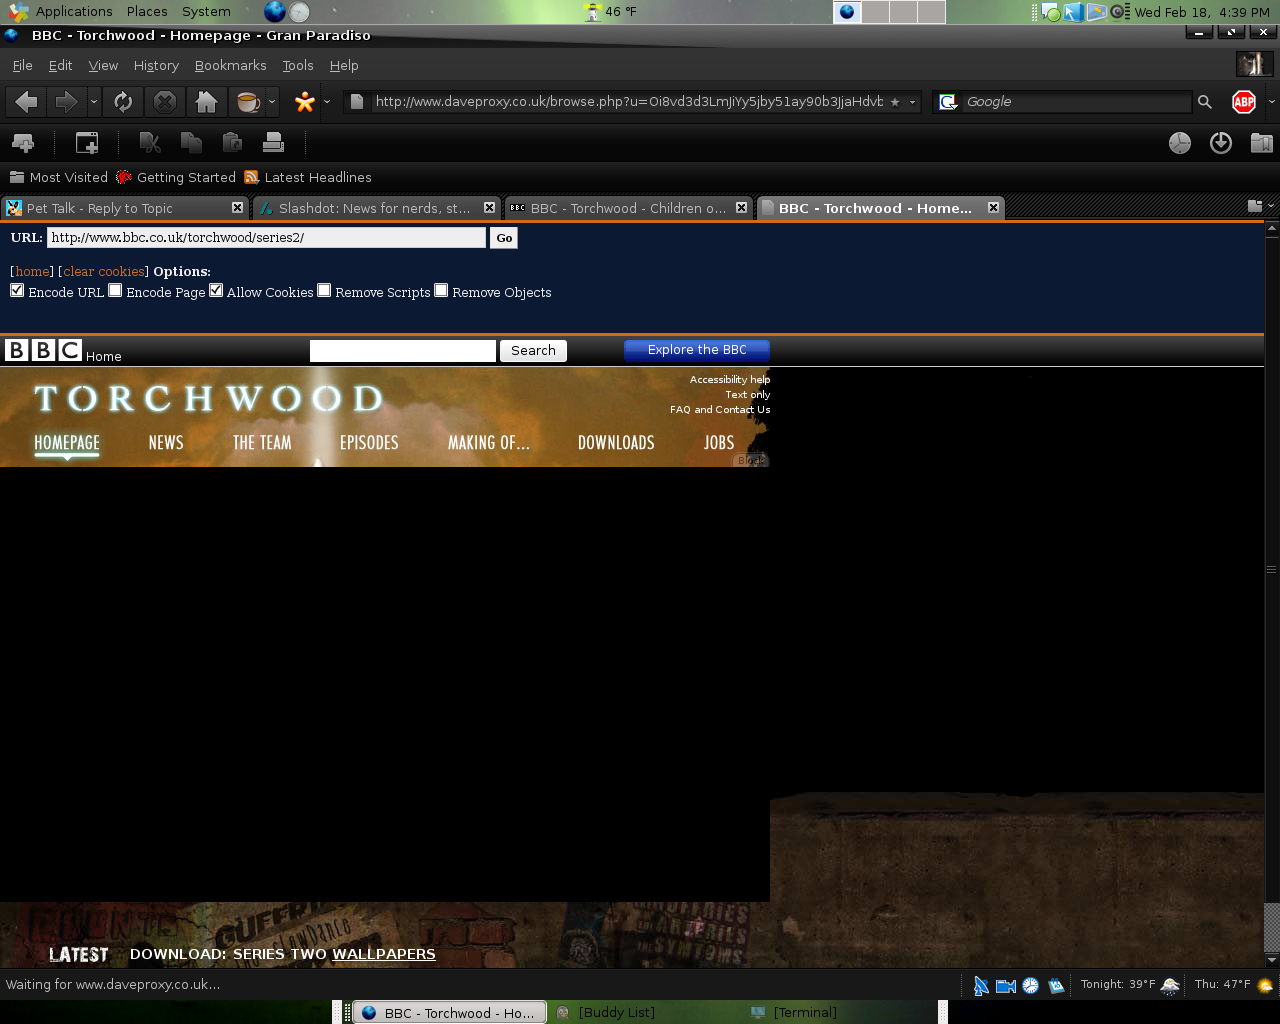1280x1024 pixels.
Task: Enable the Encode Page checkbox
Action: 115,290
